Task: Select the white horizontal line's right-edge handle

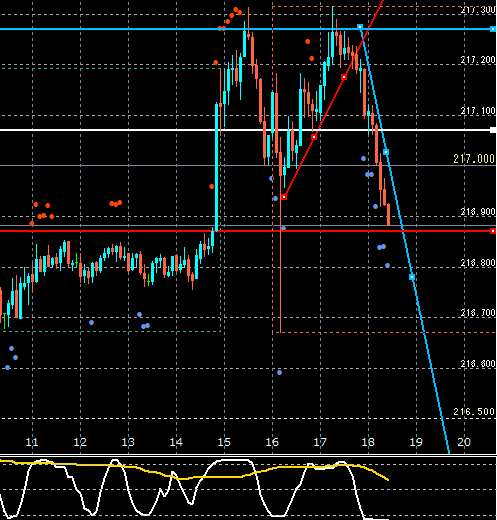Action: (493, 130)
